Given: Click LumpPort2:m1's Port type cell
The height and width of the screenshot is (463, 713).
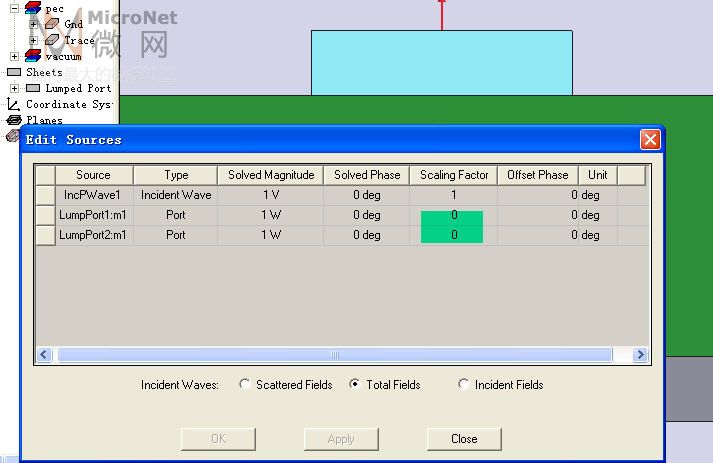Looking at the screenshot, I should 176,235.
